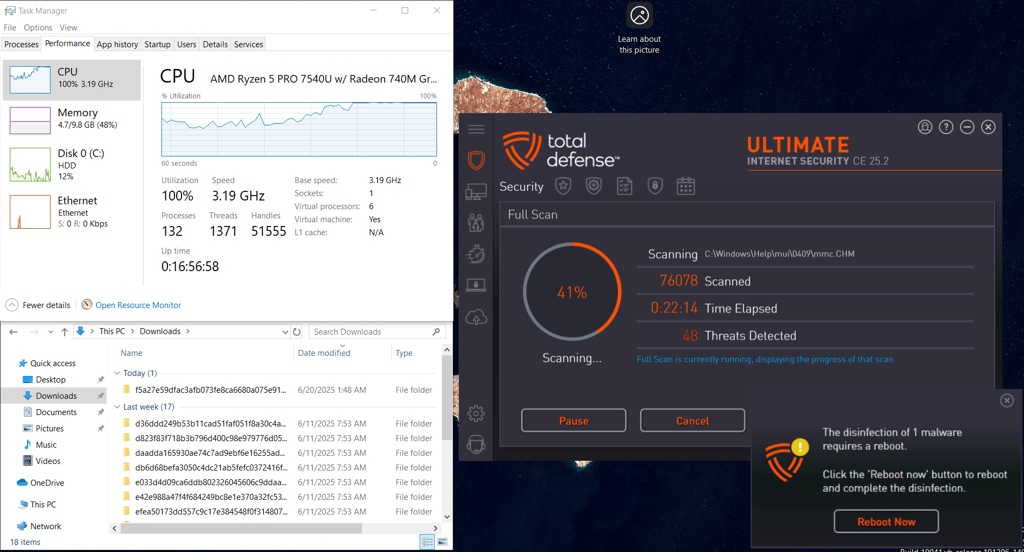Select Documents in navigation pane
Image resolution: width=1024 pixels, height=552 pixels.
click(x=56, y=412)
